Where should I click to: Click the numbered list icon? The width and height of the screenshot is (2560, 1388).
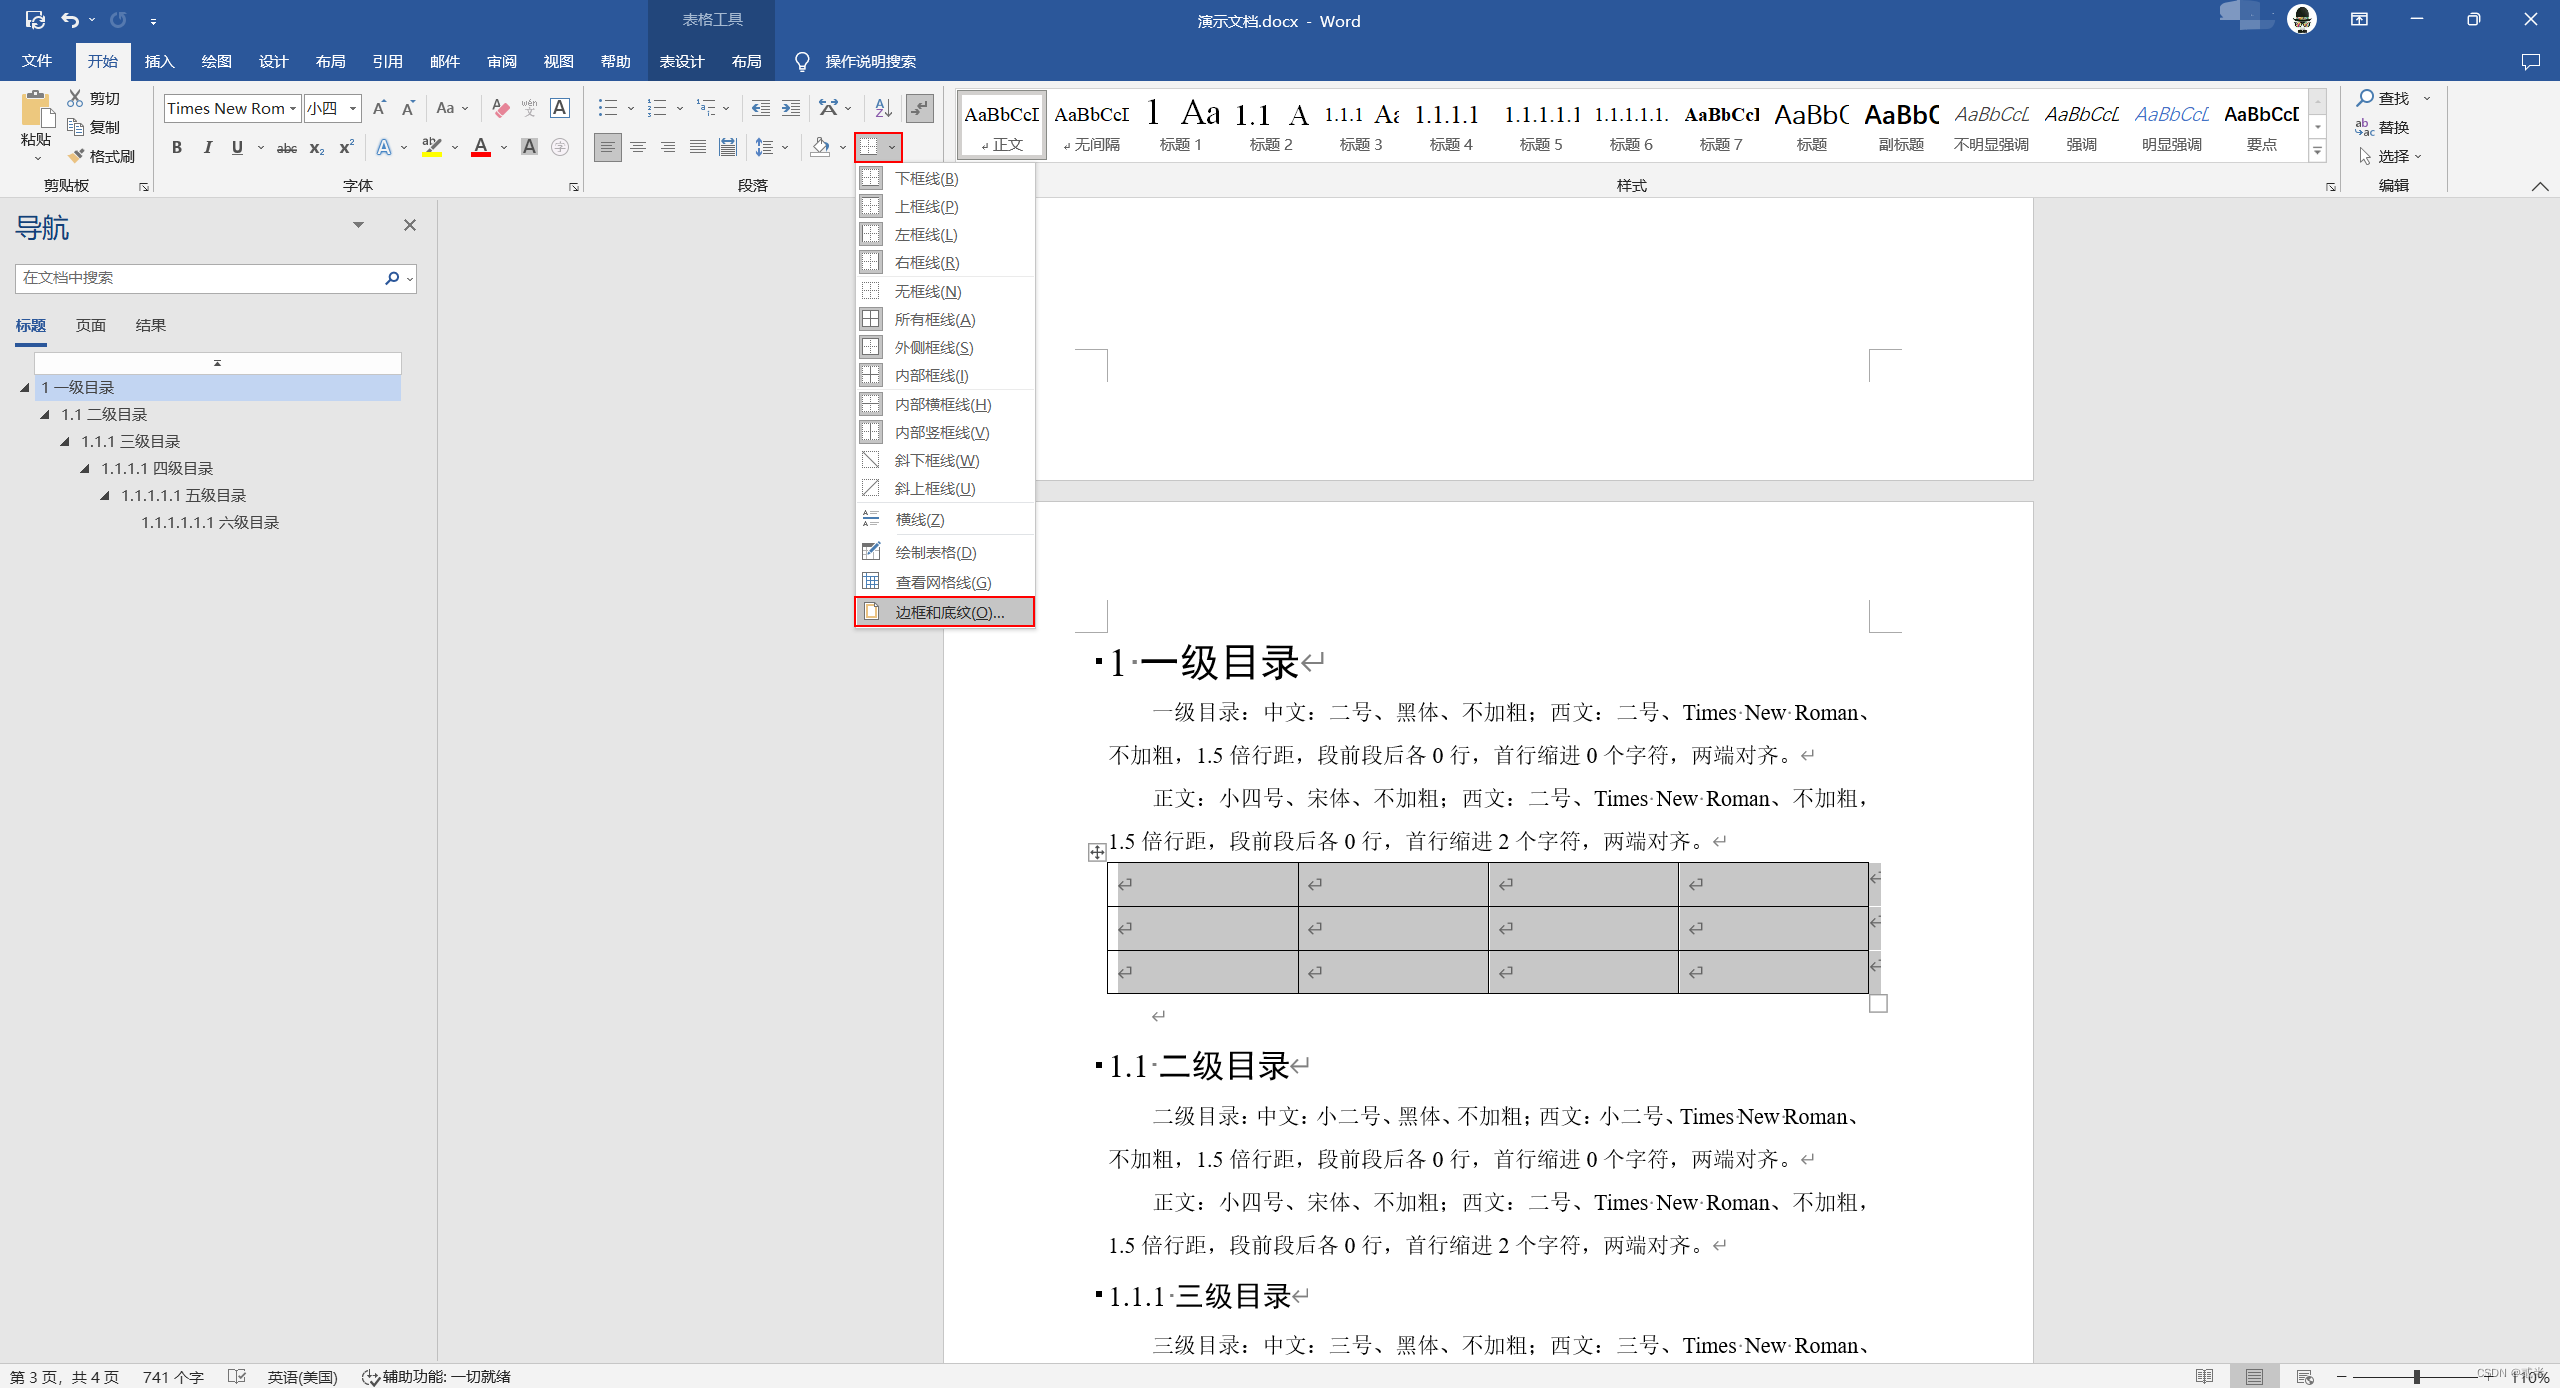(657, 108)
